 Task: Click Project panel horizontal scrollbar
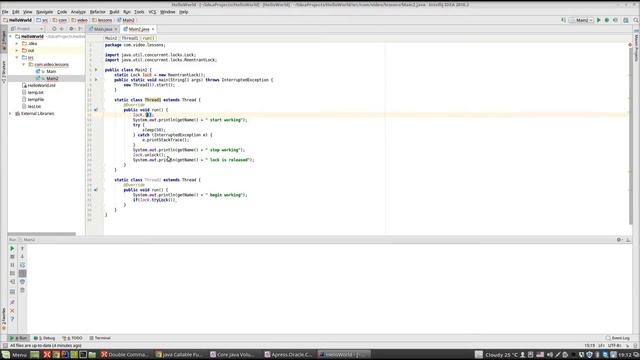coord(42,234)
